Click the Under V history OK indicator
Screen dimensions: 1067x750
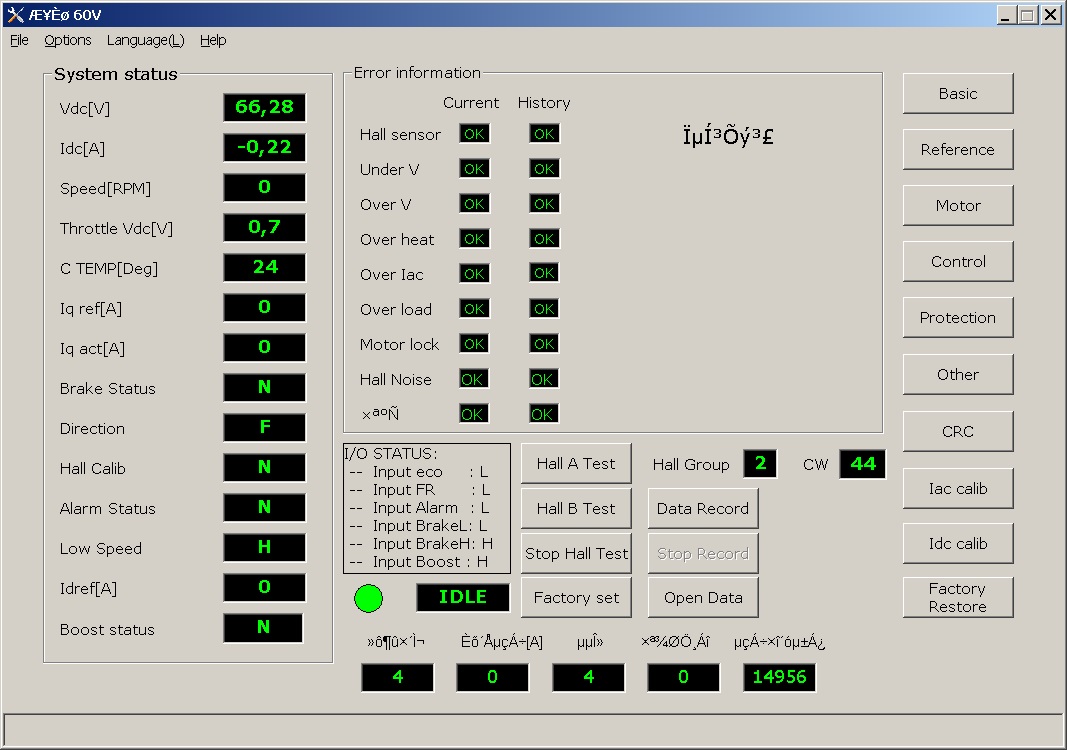pyautogui.click(x=544, y=169)
